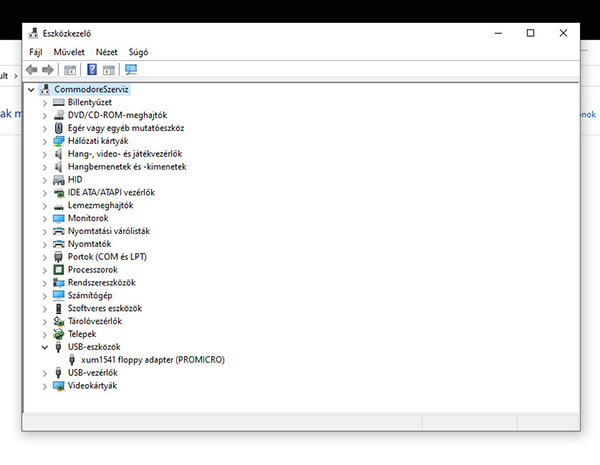
Task: Select the Telepek battery icon
Action: [x=59, y=334]
